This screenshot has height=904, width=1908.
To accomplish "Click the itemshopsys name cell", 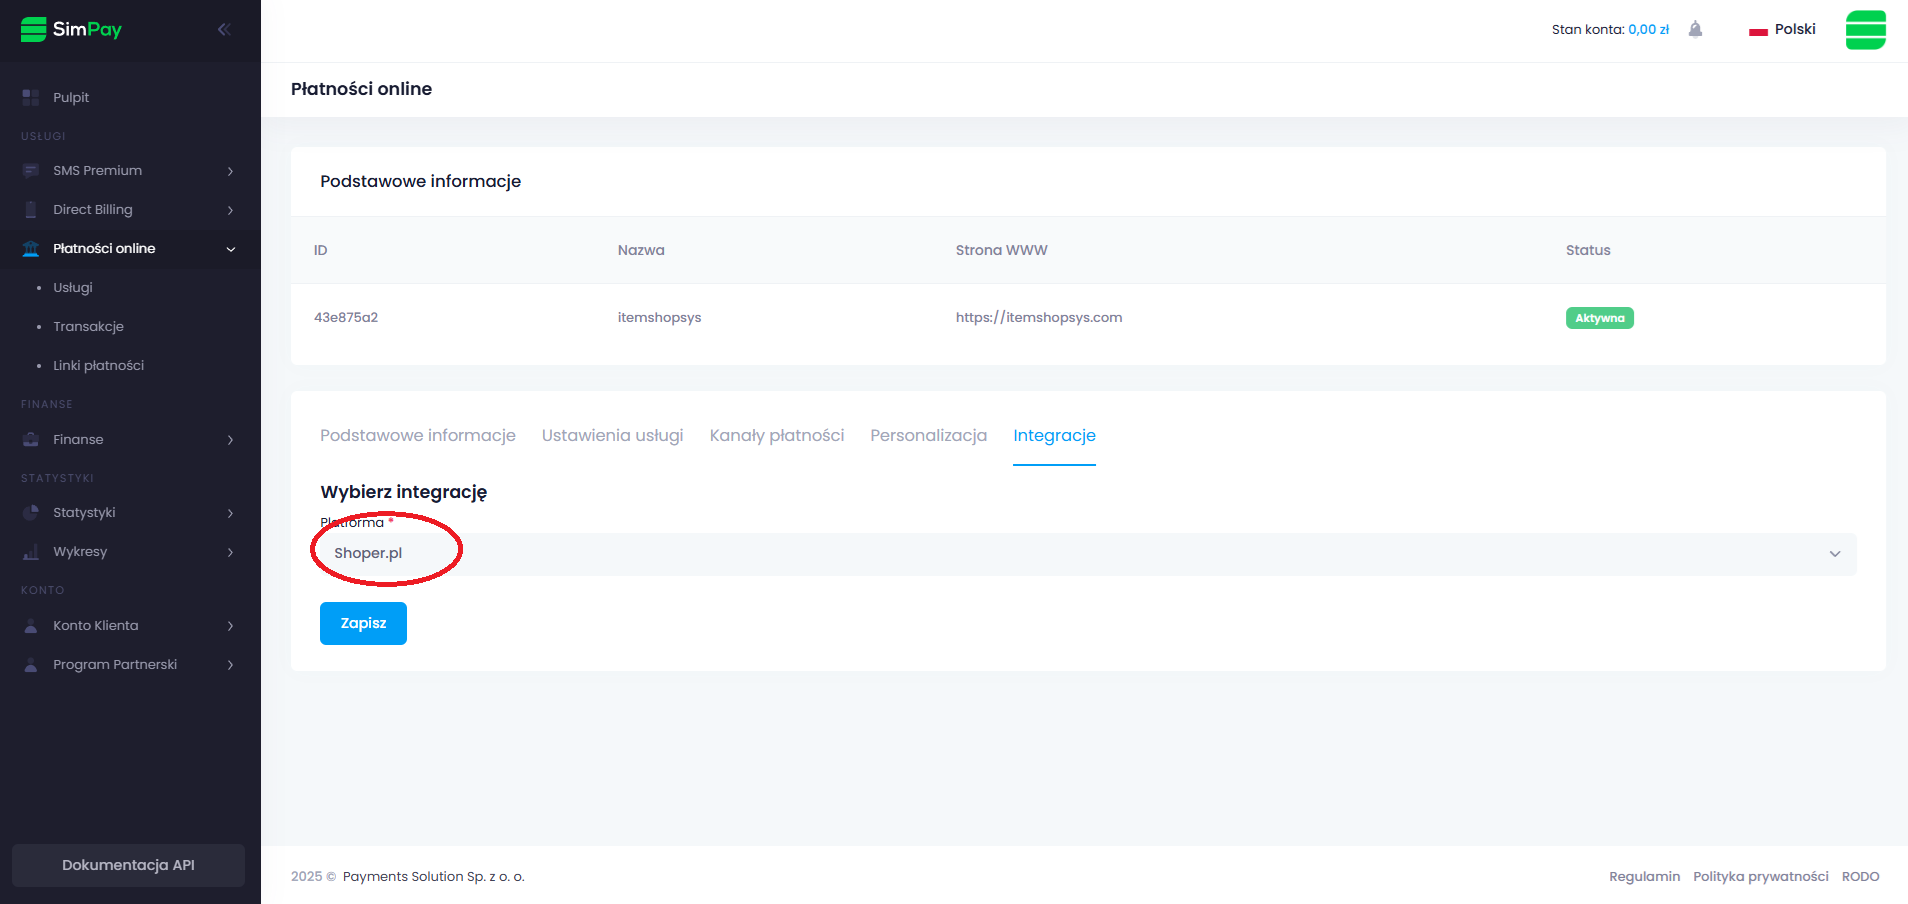I will [x=659, y=317].
